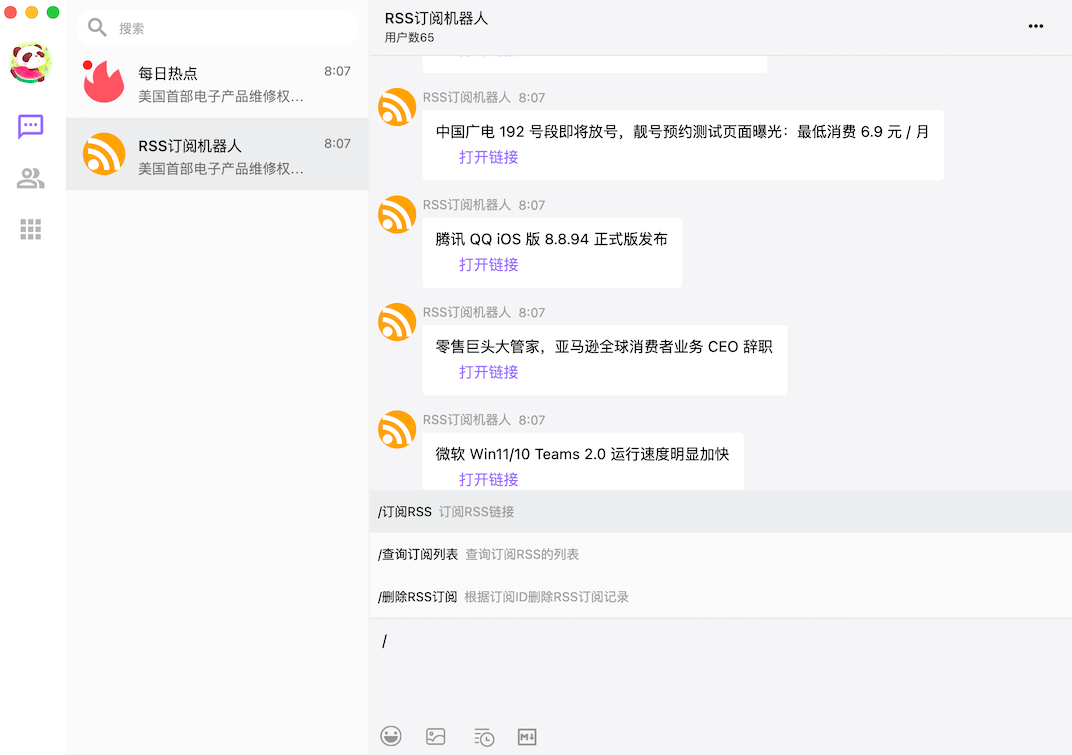Open link under 微软 Teams 2.0 message
This screenshot has height=755, width=1072.
(488, 479)
